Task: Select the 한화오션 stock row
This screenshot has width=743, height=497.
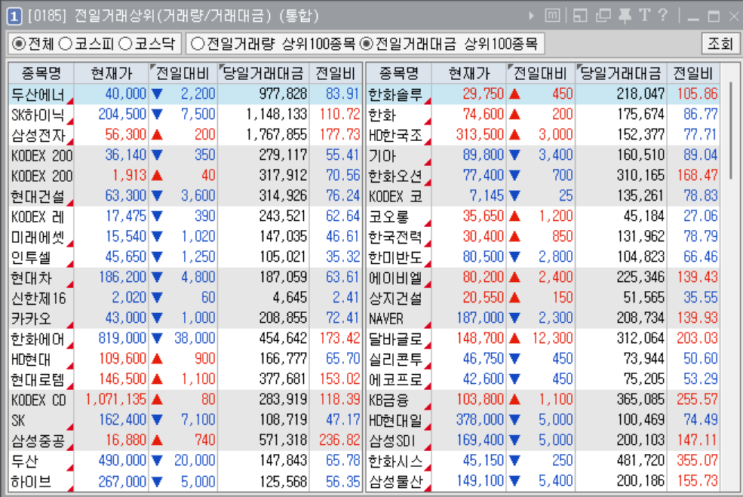Action: click(x=543, y=176)
